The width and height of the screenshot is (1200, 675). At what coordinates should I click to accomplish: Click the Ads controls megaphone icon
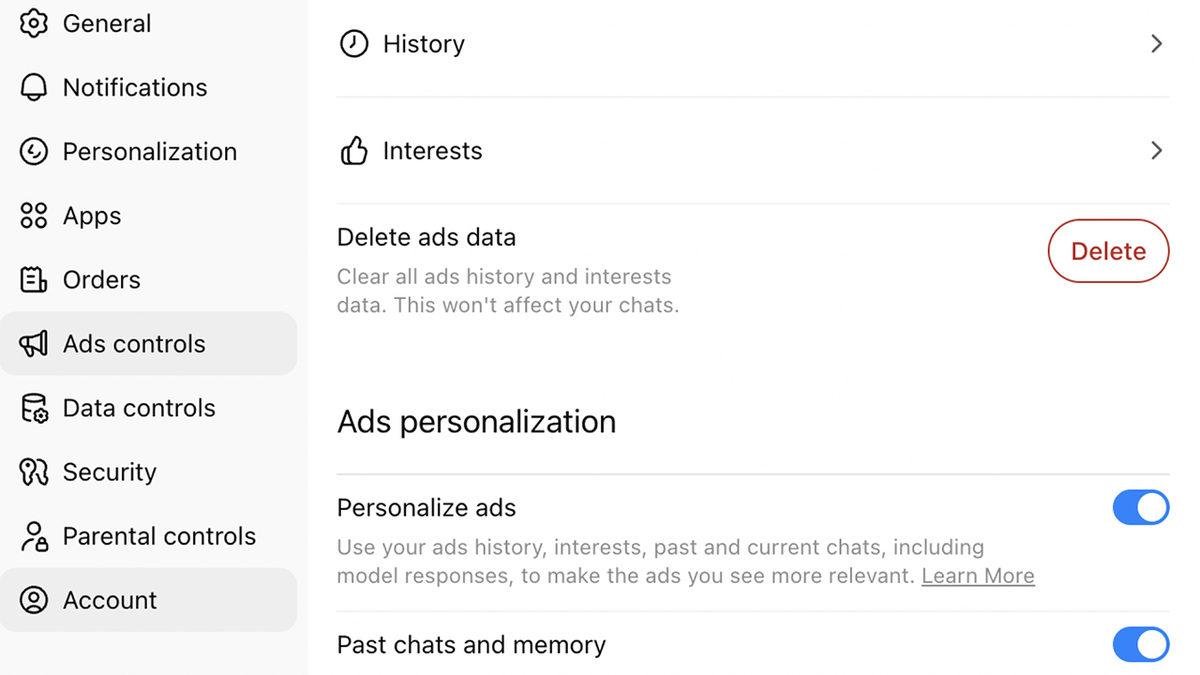pos(34,344)
